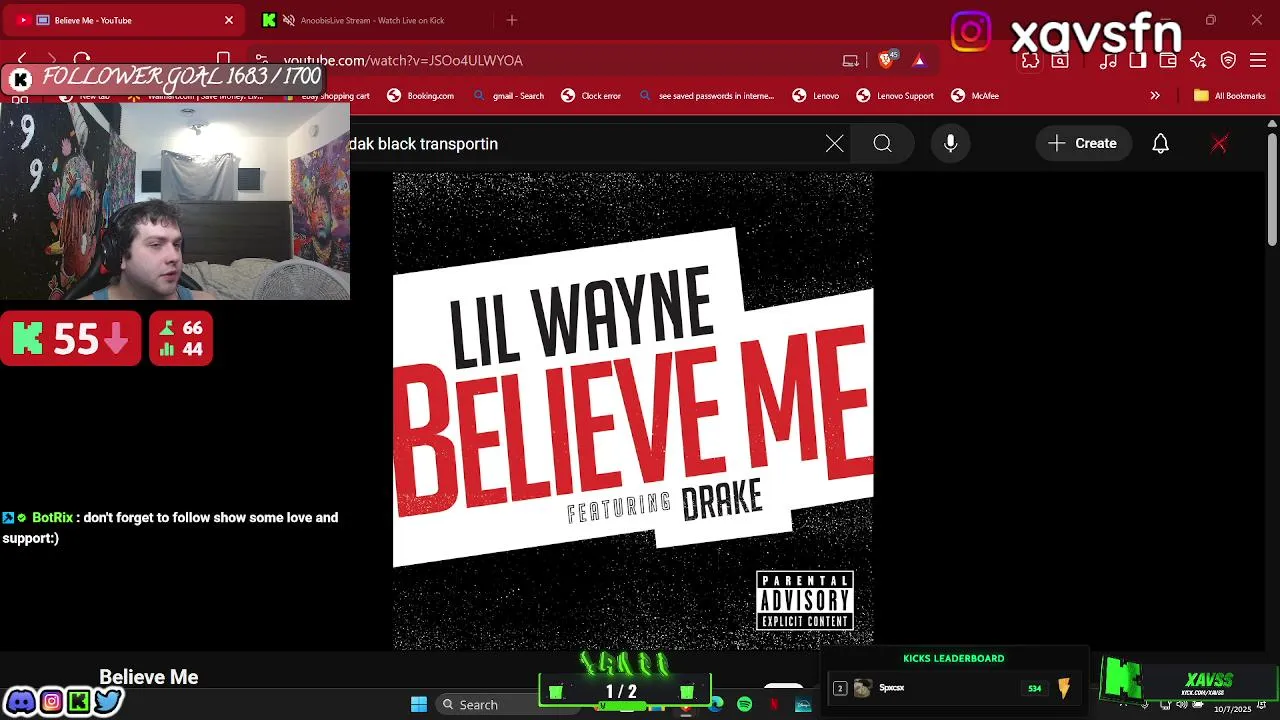Restore down the browser window
This screenshot has width=1280, height=720.
coord(1211,20)
